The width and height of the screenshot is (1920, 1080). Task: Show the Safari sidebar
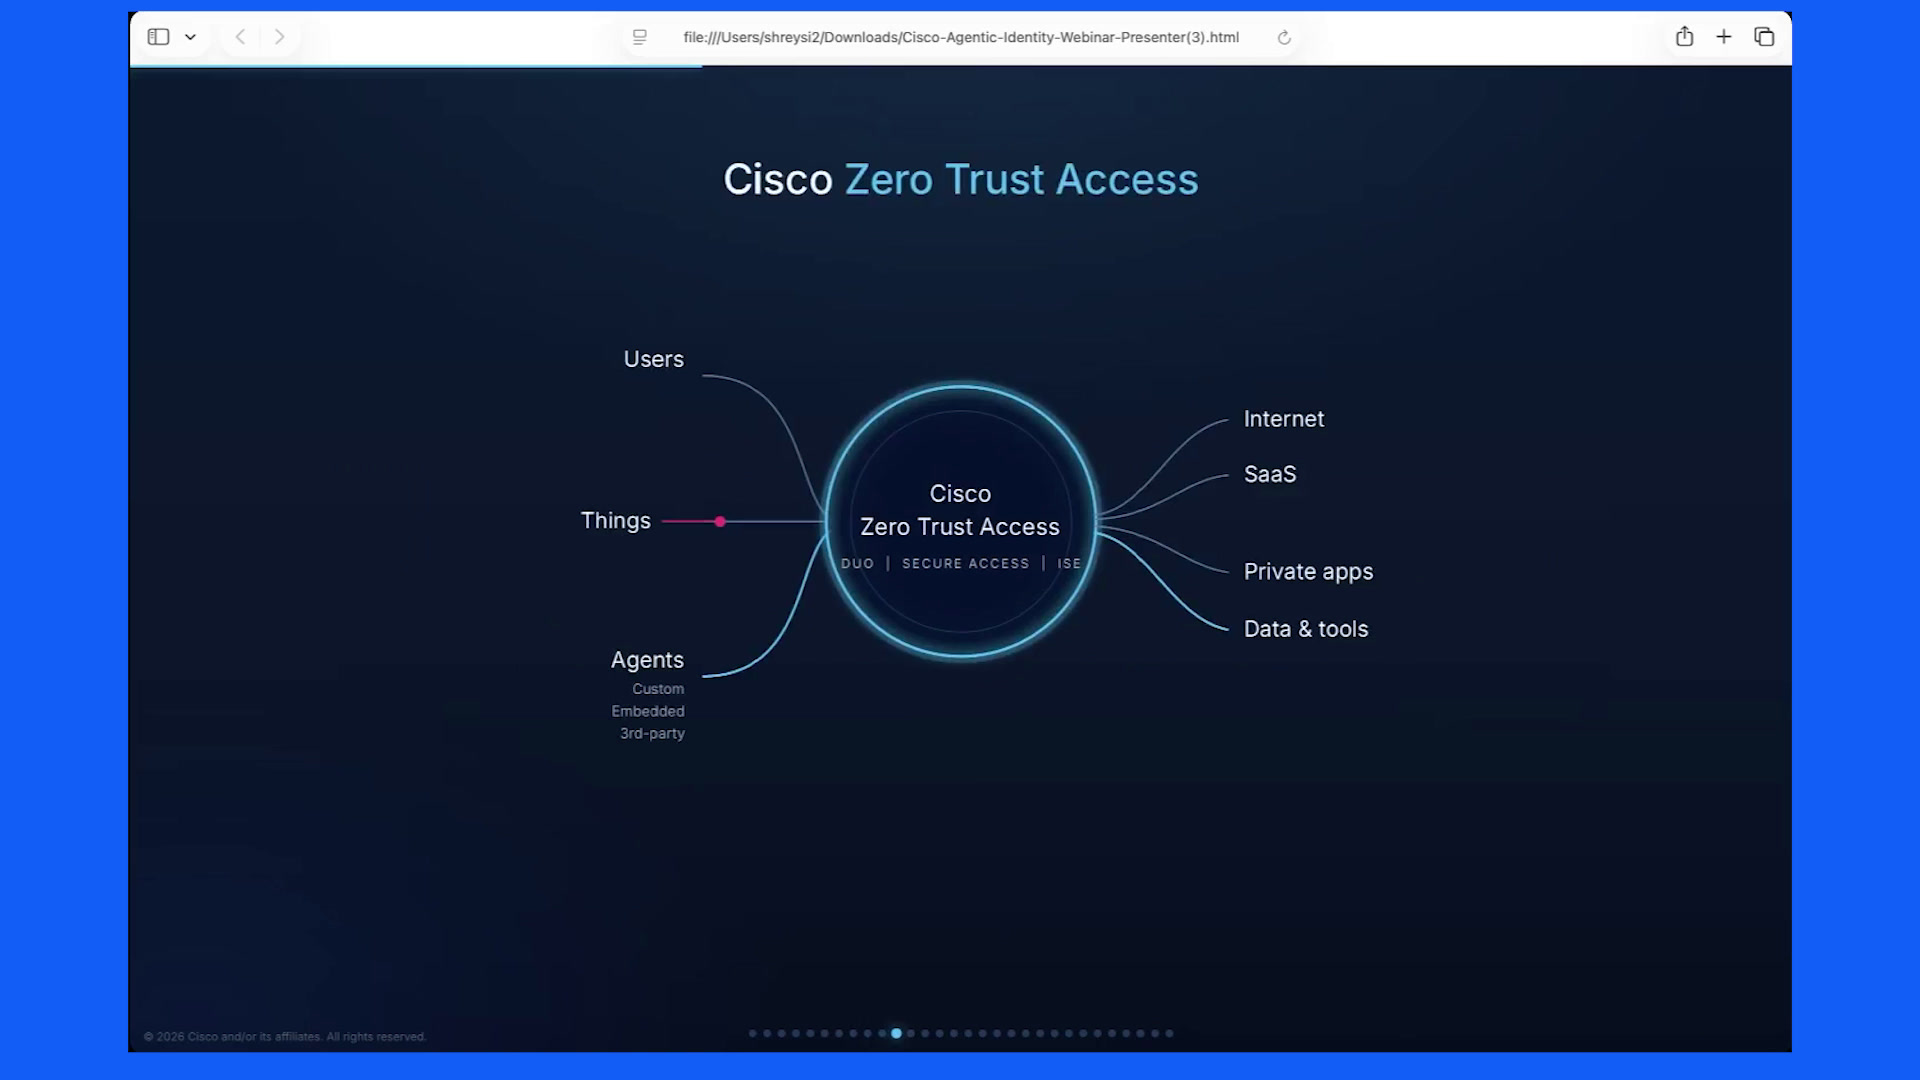coord(158,37)
